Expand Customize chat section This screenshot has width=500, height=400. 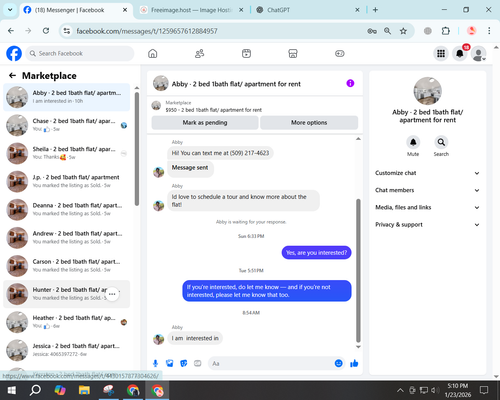tap(428, 173)
